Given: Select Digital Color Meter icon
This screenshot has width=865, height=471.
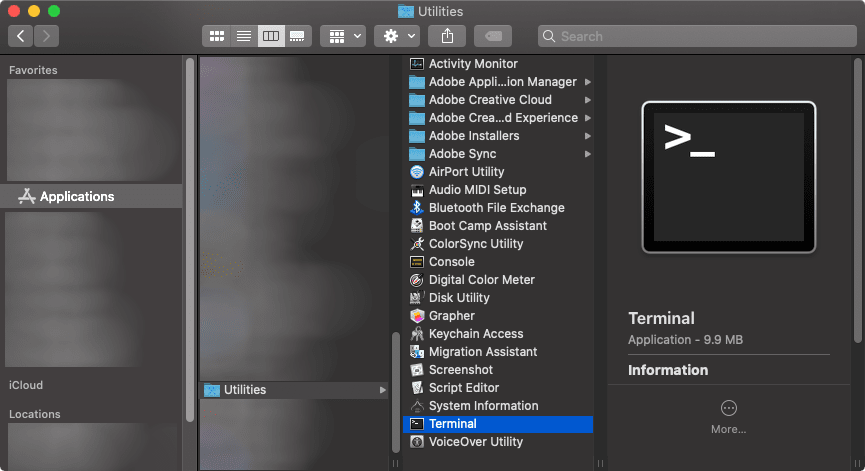Looking at the screenshot, I should [x=417, y=280].
